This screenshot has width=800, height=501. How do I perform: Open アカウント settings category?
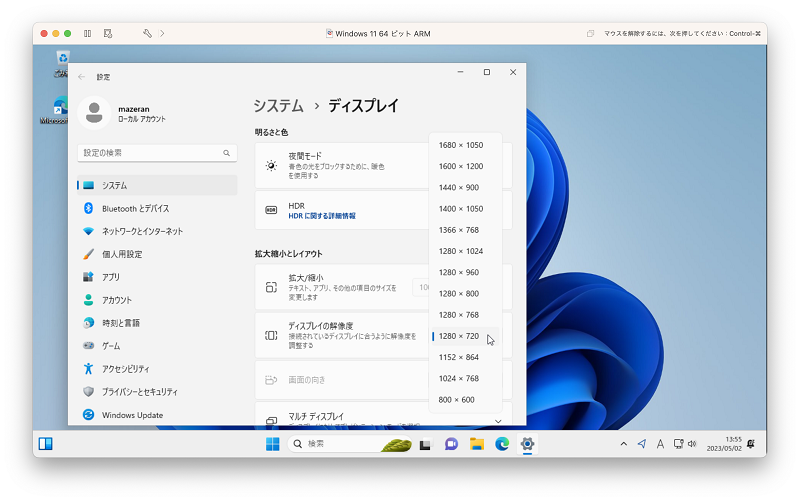(157, 300)
